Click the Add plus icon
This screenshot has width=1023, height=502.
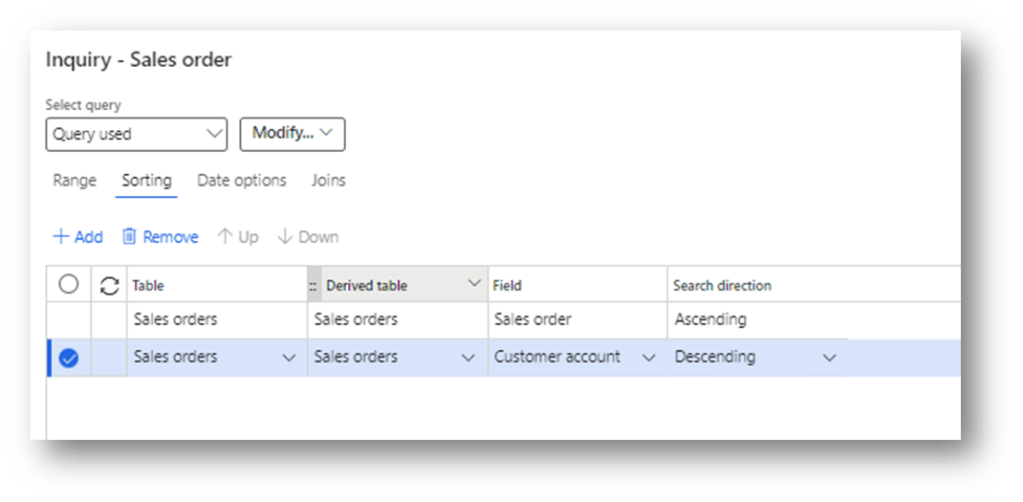(x=61, y=237)
